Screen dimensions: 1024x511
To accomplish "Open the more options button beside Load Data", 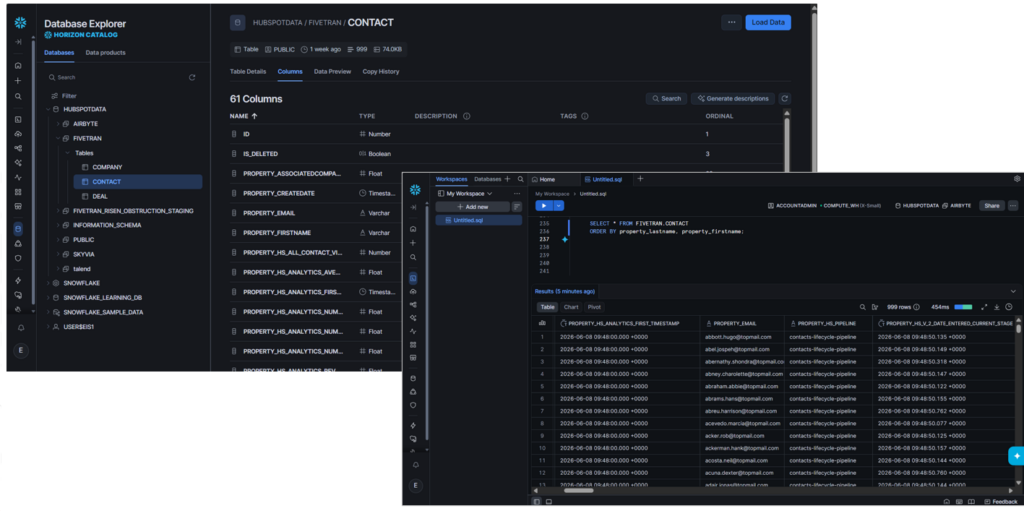I will (731, 22).
